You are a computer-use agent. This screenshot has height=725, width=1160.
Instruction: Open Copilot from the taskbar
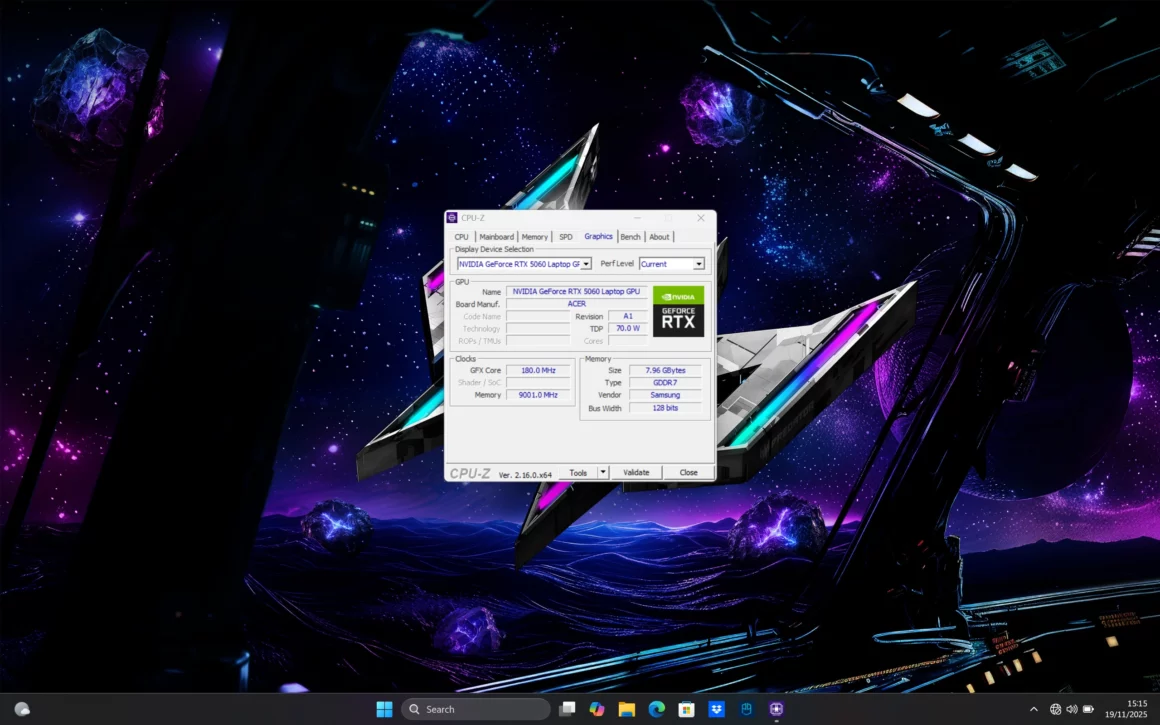596,708
